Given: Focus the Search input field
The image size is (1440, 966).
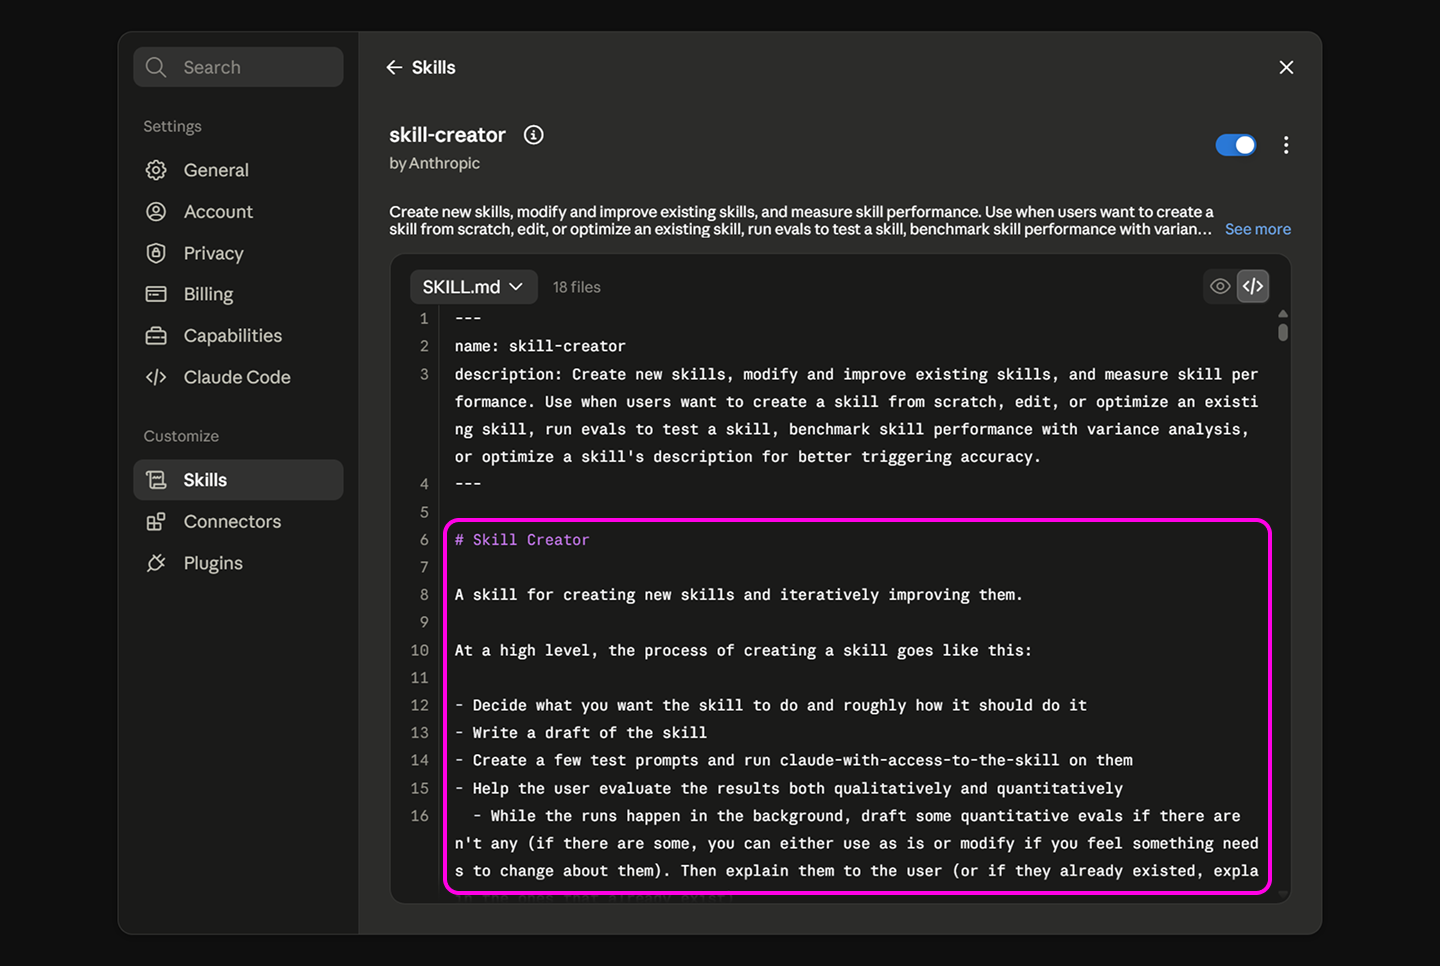Looking at the screenshot, I should click(x=238, y=67).
